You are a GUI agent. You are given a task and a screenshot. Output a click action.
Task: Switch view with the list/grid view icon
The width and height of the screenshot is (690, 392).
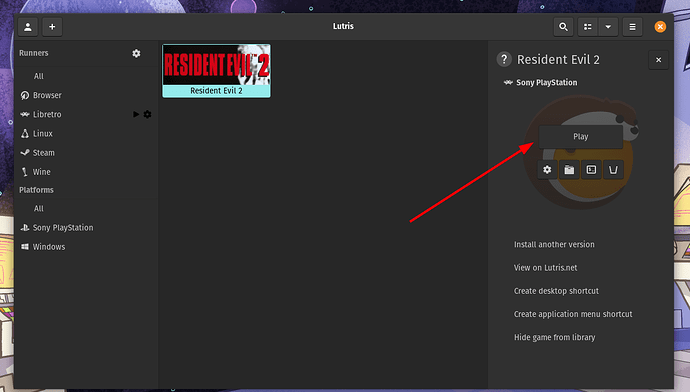(x=587, y=27)
